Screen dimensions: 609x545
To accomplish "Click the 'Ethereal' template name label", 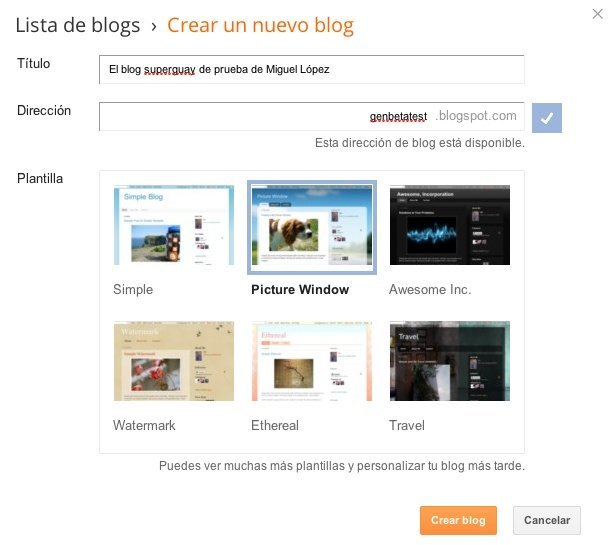I will 275,425.
